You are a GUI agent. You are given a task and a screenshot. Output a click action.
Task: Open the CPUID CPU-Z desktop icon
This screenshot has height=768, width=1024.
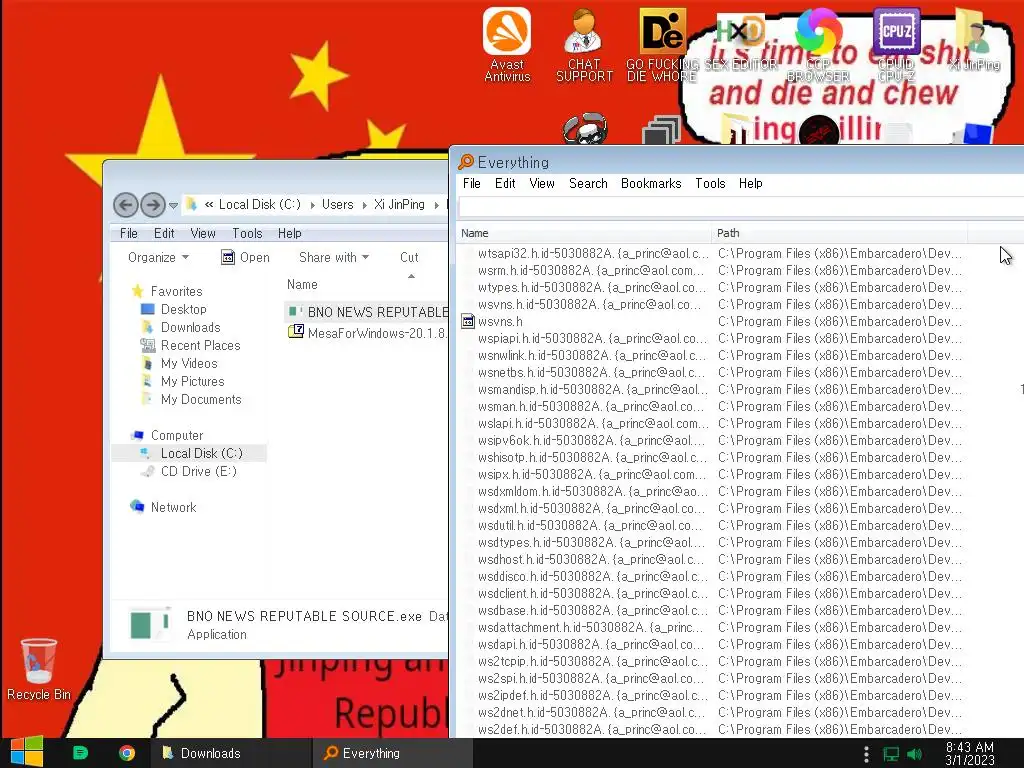point(896,44)
